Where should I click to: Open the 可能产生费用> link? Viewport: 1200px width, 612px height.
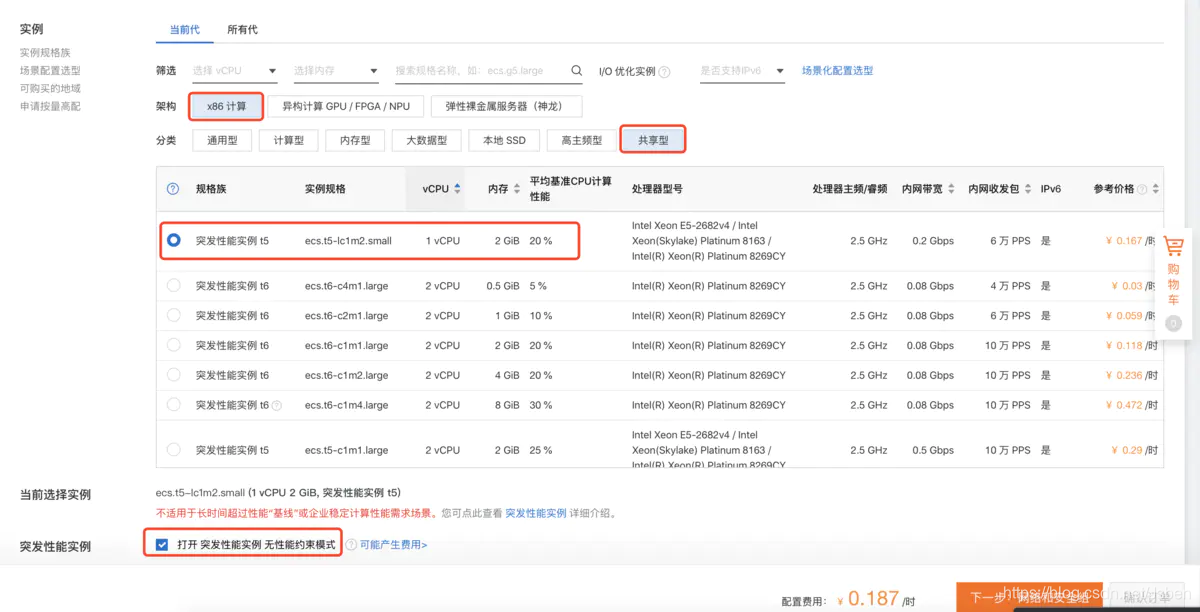coord(393,545)
